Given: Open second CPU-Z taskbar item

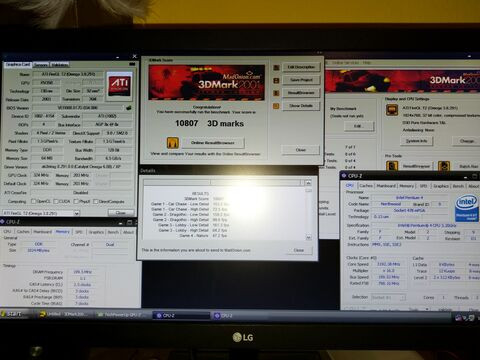Looking at the screenshot, I should (x=238, y=315).
